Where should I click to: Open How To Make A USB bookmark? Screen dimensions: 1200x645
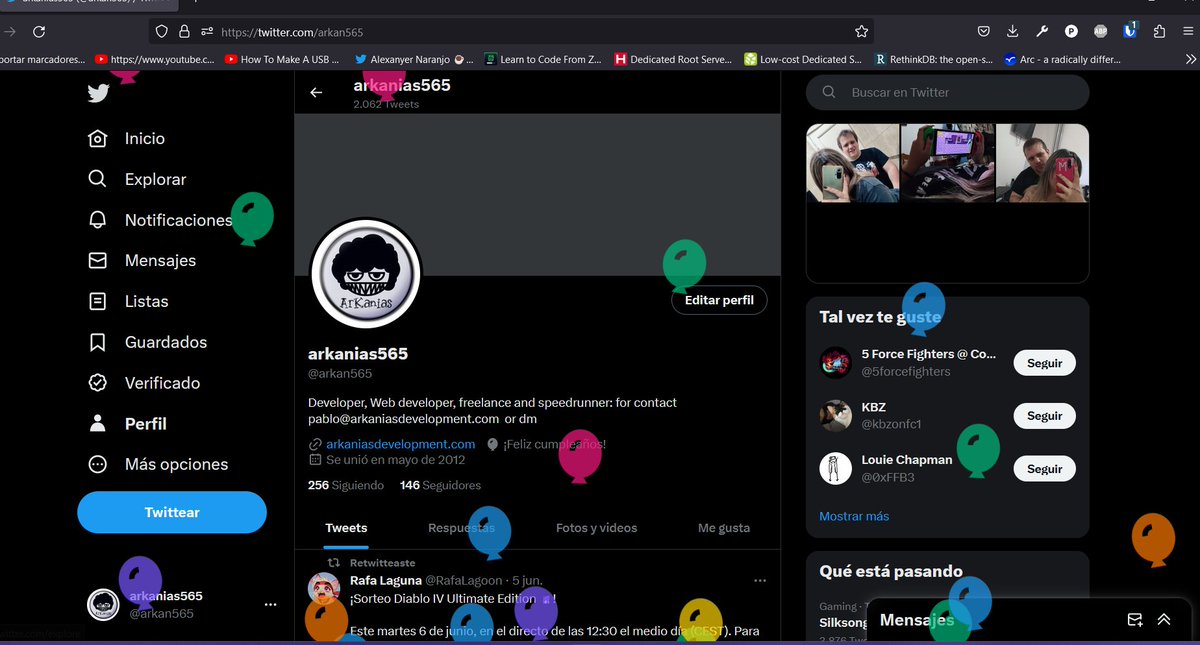(282, 59)
